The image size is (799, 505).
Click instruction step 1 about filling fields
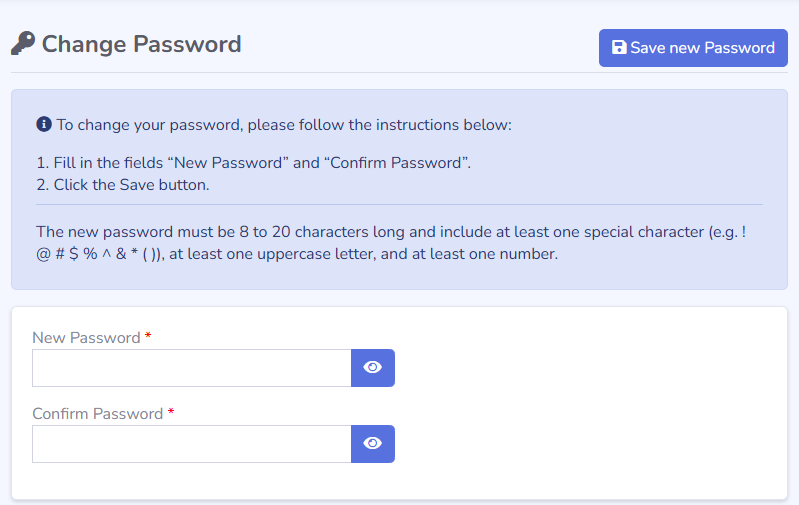tap(253, 163)
